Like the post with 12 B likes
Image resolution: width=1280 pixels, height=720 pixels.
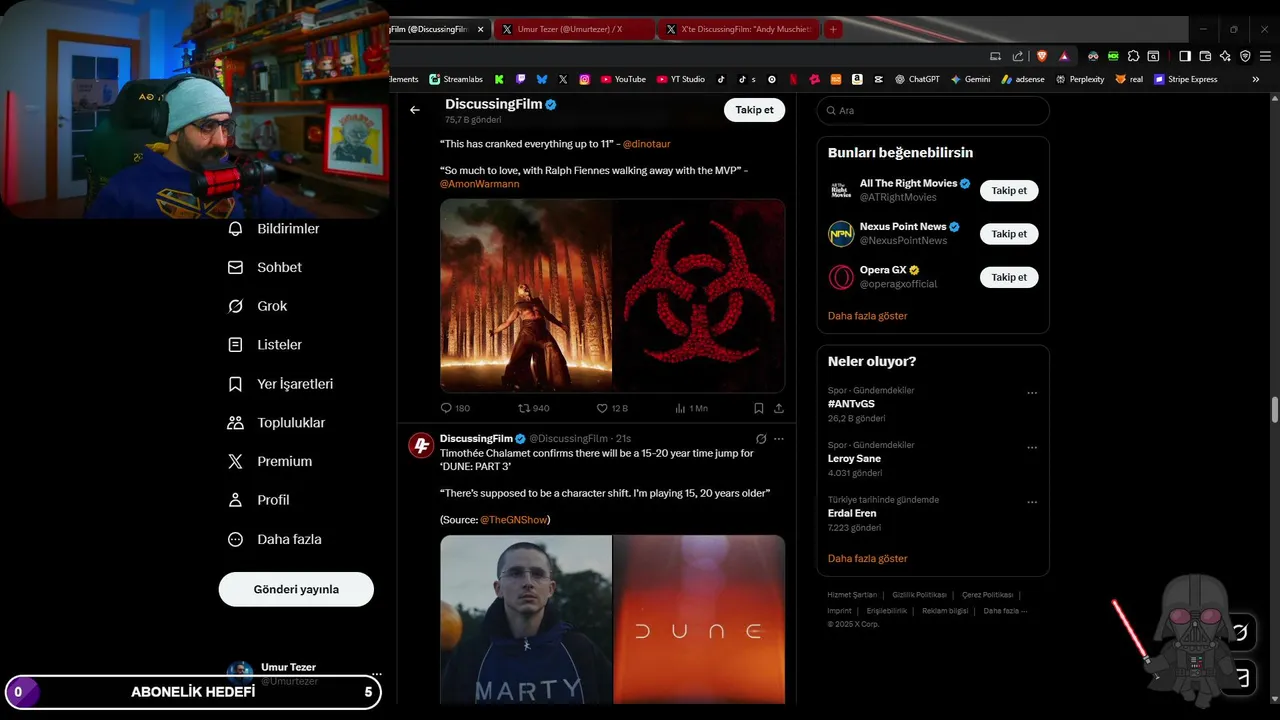(x=612, y=408)
